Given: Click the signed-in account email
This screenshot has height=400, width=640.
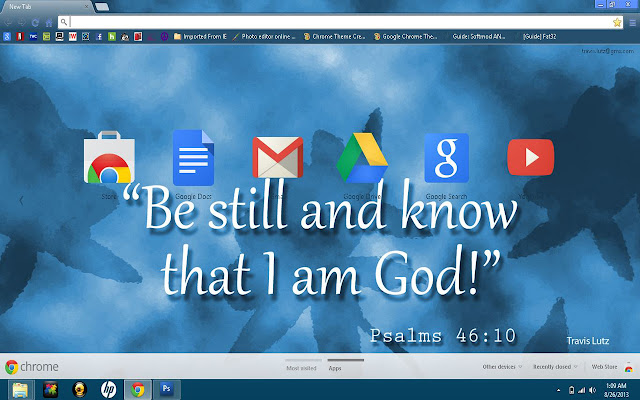Looking at the screenshot, I should point(607,51).
